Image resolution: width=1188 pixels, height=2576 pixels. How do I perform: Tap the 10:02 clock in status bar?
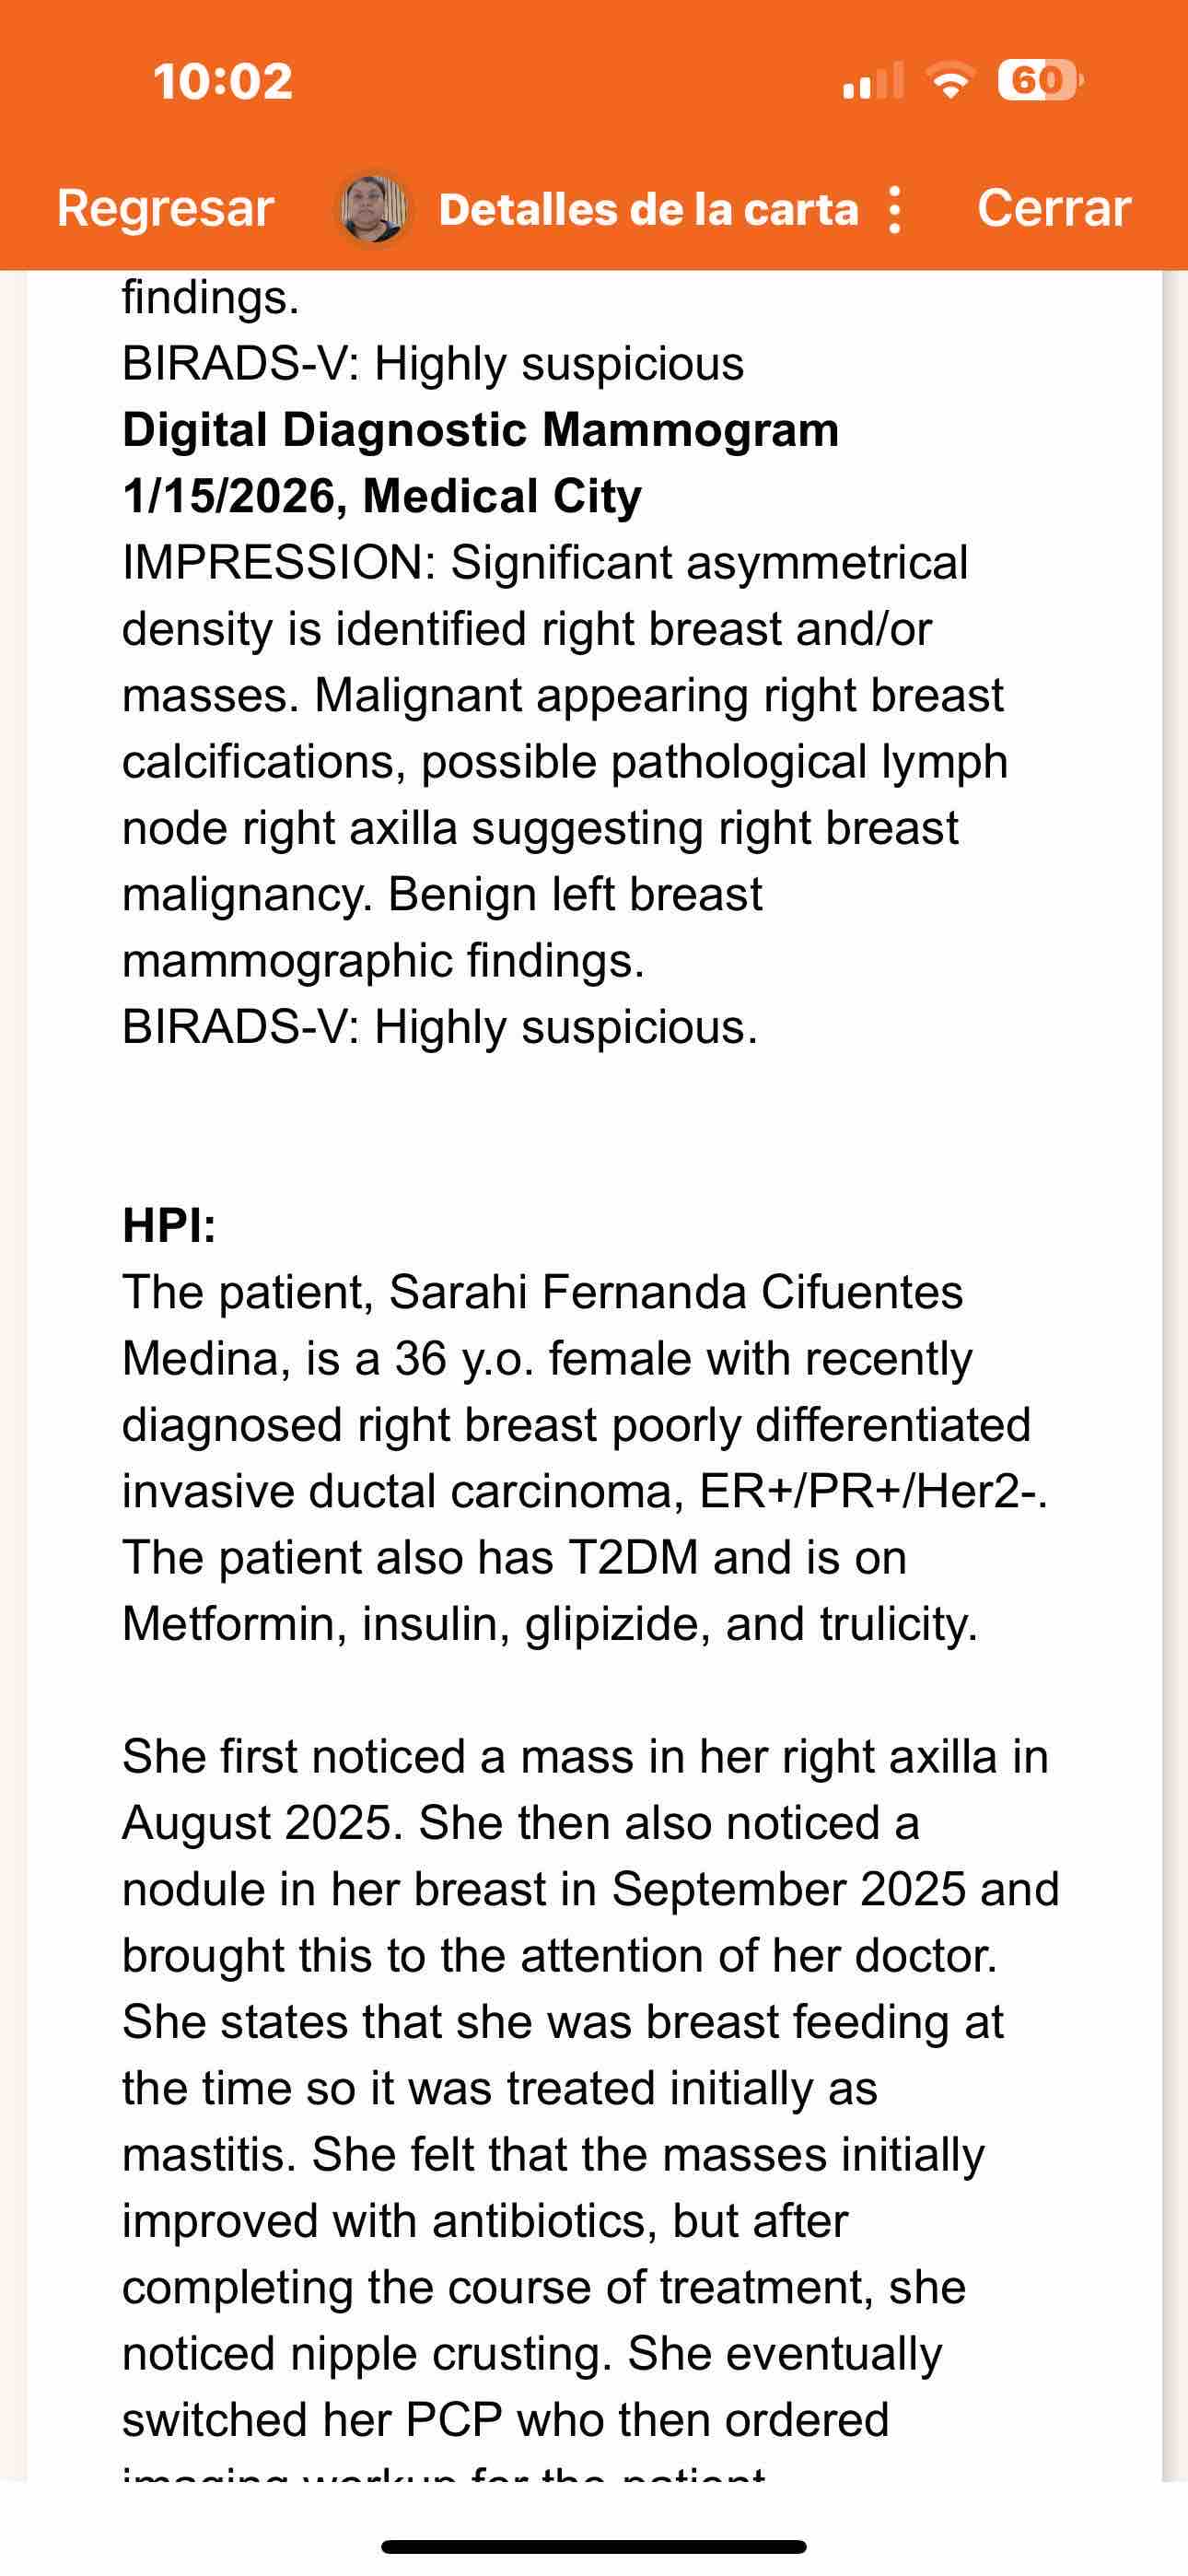click(x=222, y=81)
